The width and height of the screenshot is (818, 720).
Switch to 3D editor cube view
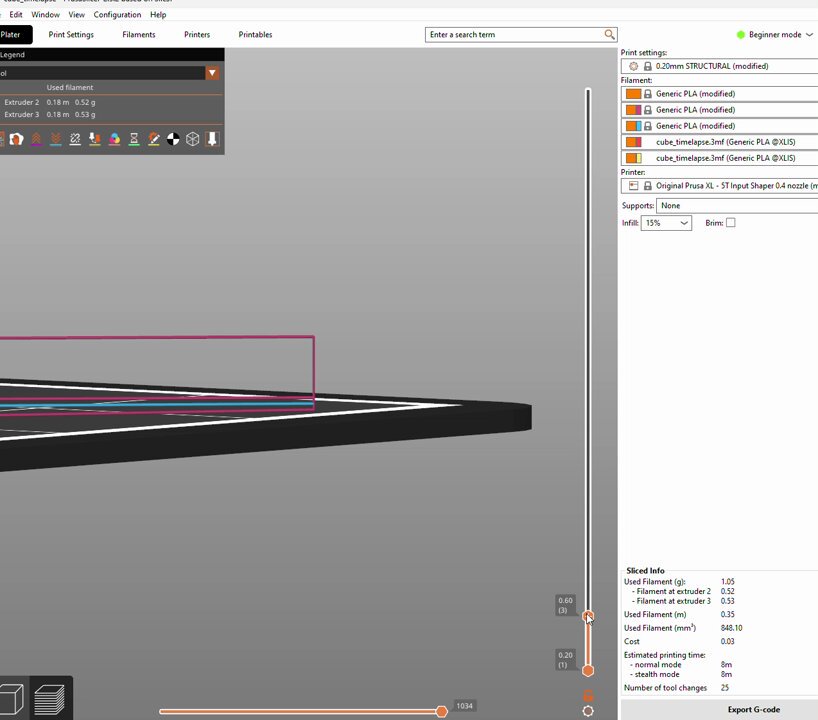point(11,699)
